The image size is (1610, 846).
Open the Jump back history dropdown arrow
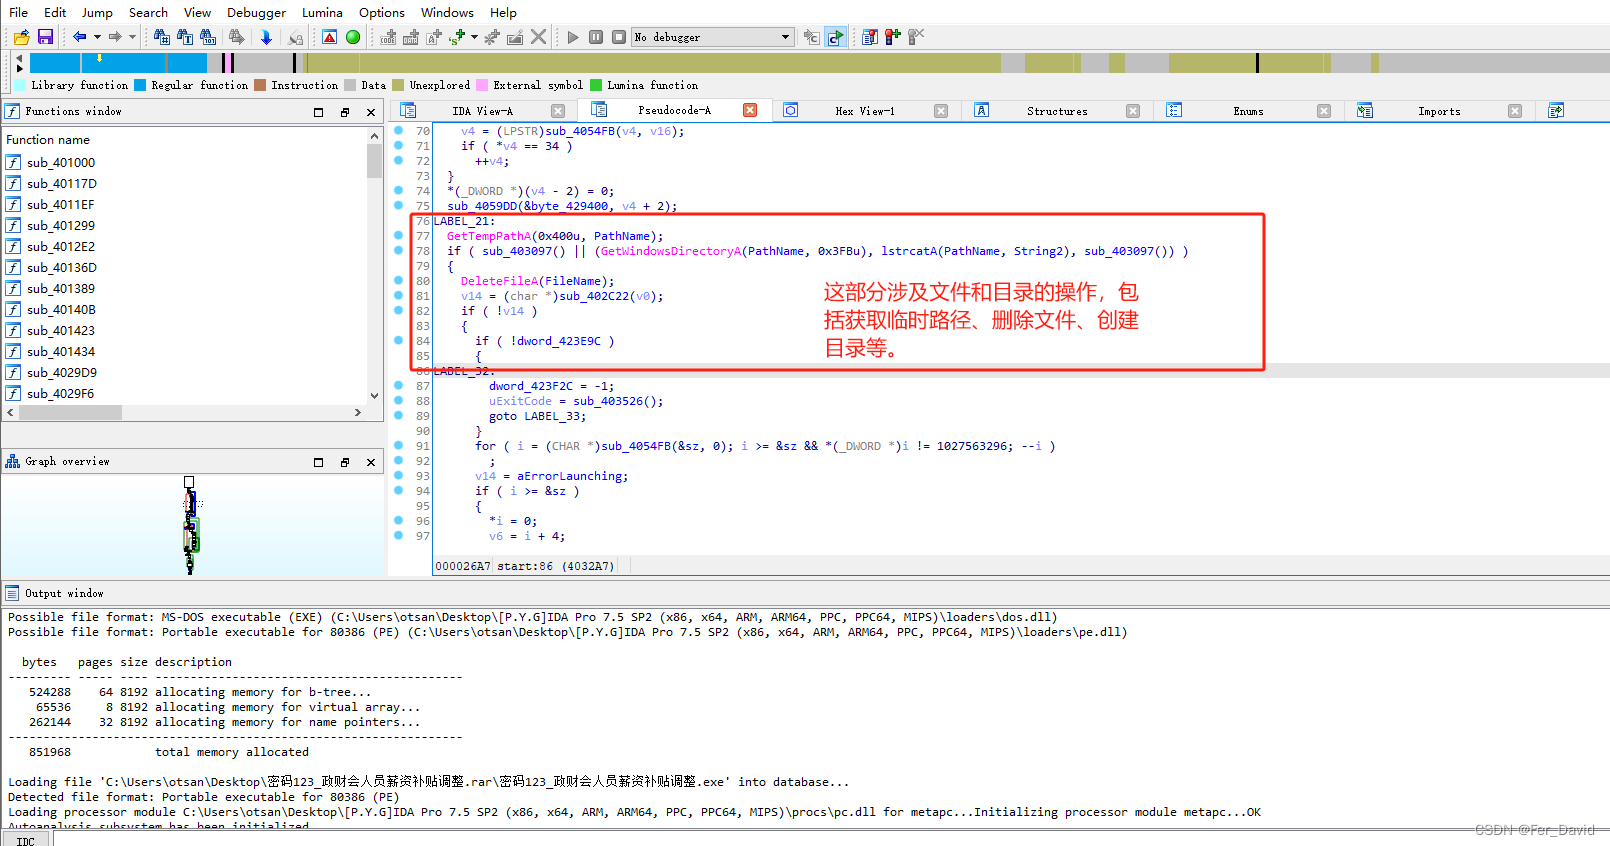pos(97,37)
